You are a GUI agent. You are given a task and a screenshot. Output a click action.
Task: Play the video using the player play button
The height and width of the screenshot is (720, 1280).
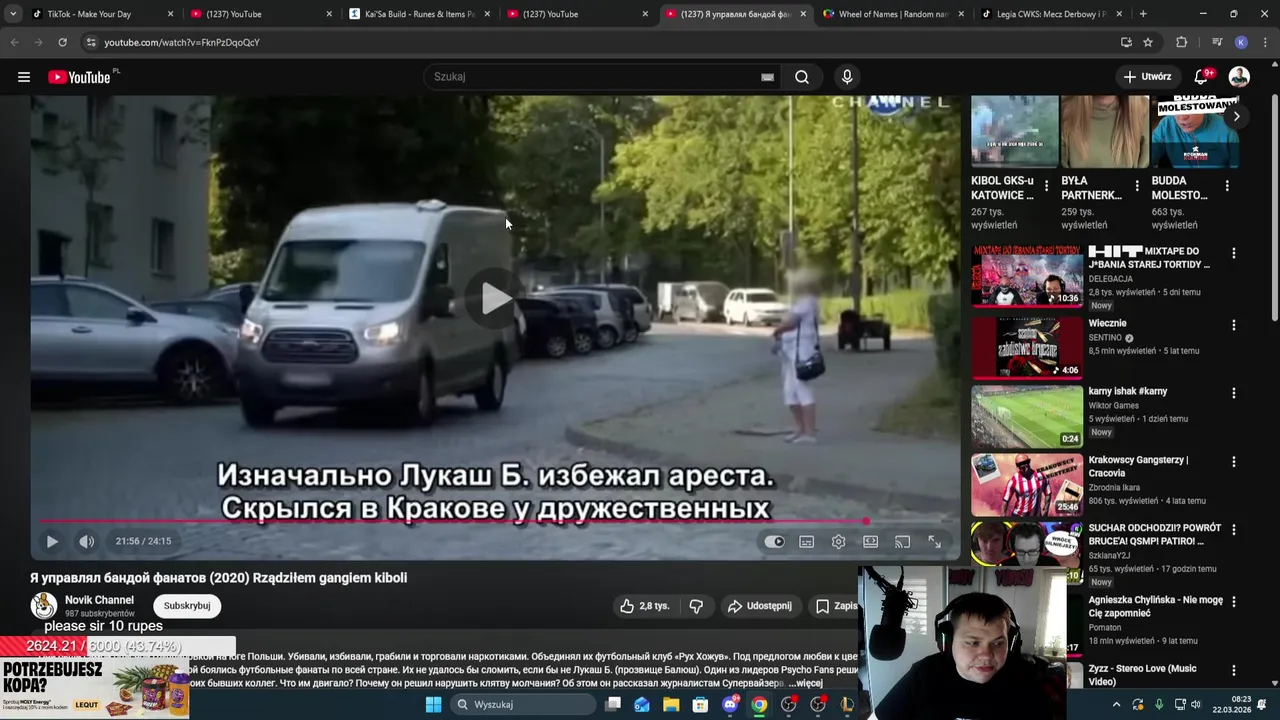click(x=52, y=541)
